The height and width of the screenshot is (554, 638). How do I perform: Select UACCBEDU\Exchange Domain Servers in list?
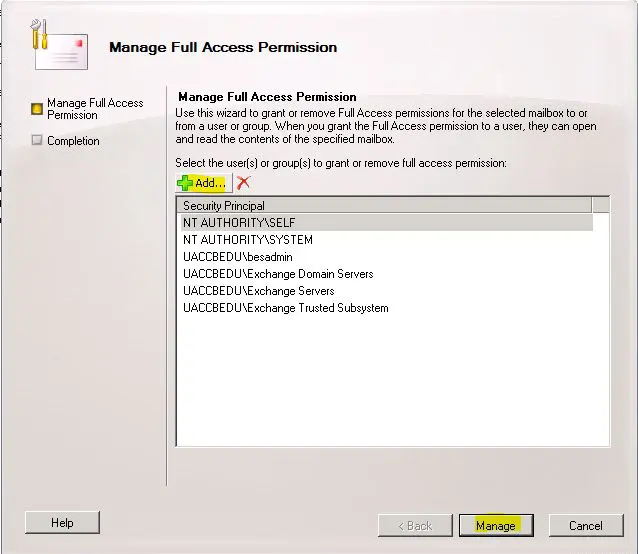tap(278, 274)
